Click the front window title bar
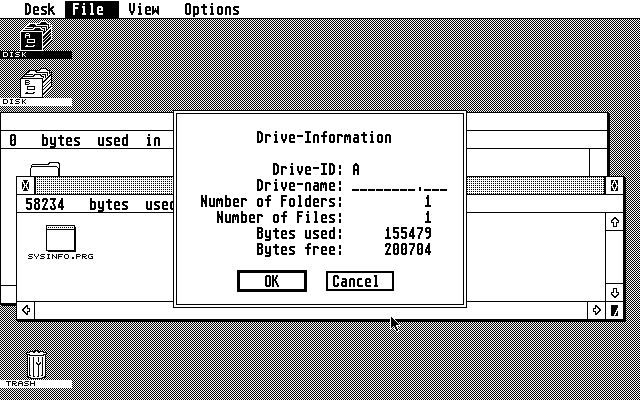The image size is (640, 400). tap(536, 186)
